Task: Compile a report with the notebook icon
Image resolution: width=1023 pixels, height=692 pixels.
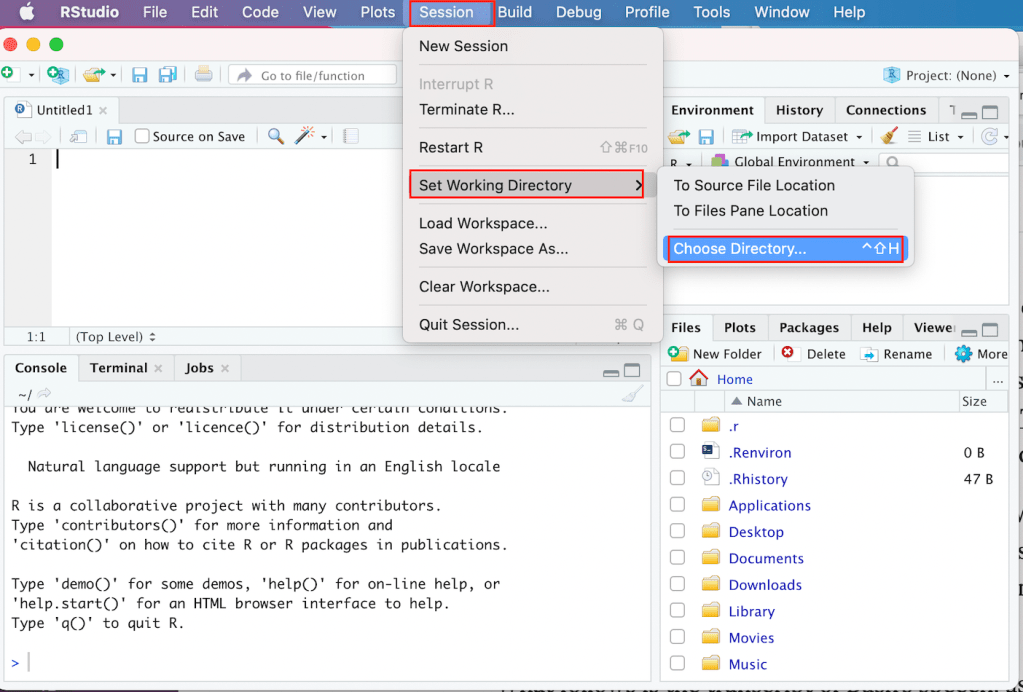Action: (351, 136)
